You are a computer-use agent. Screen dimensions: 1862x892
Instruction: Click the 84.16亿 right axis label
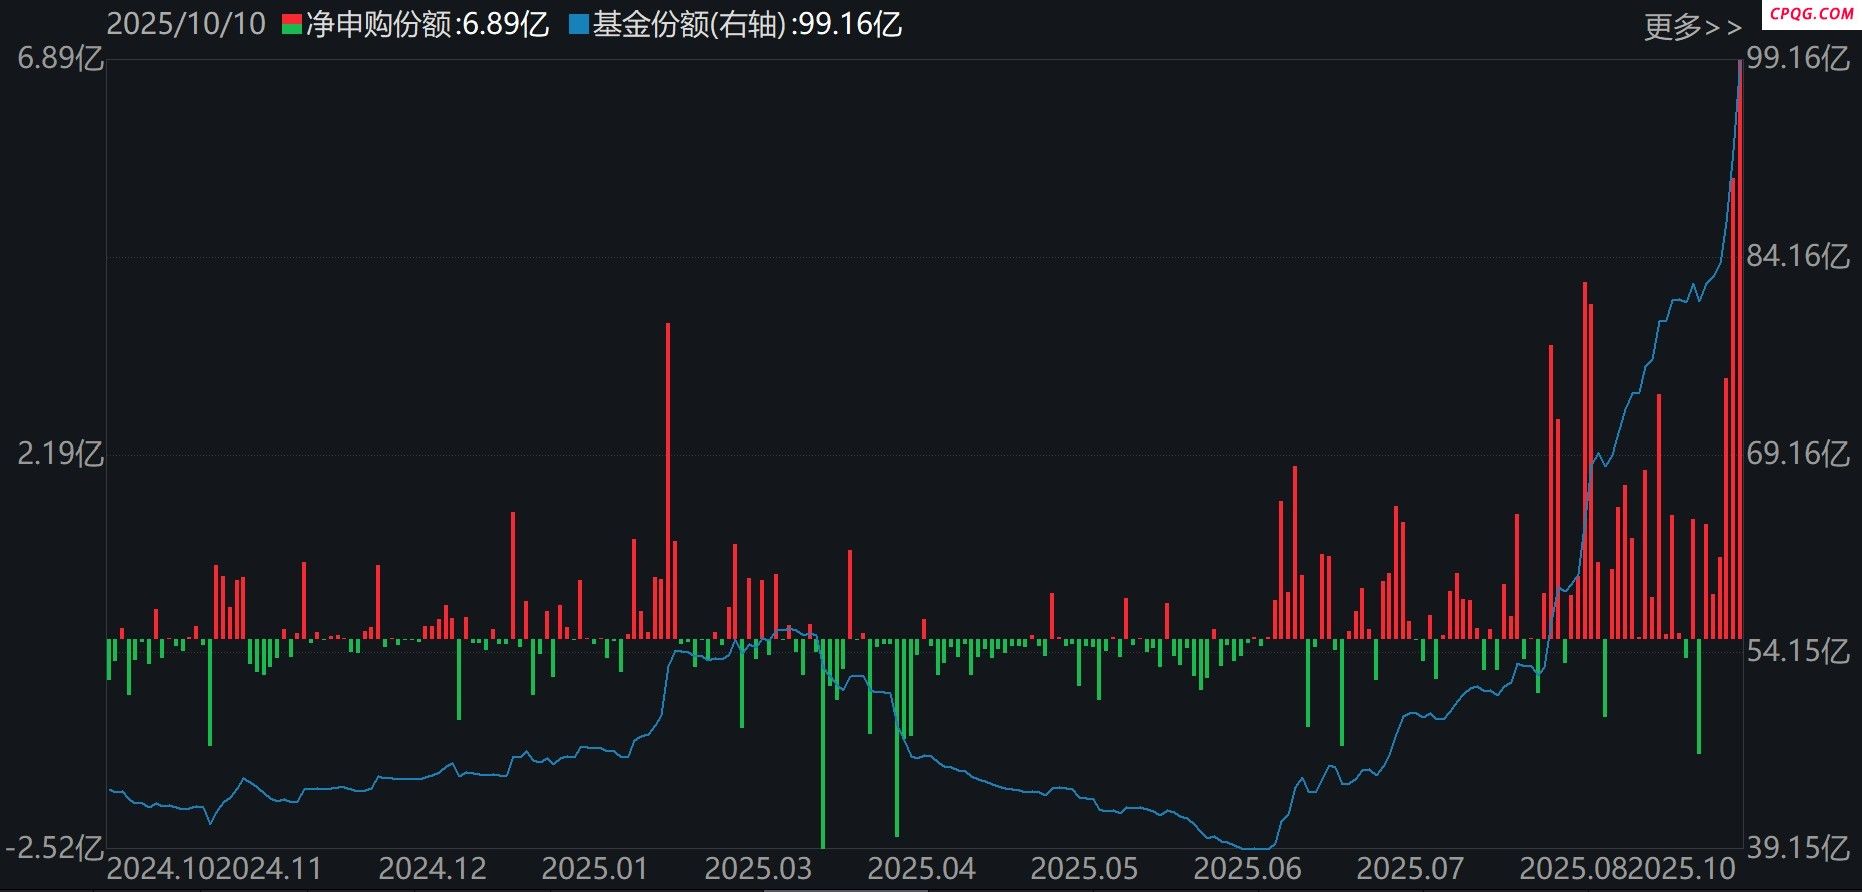(1797, 257)
